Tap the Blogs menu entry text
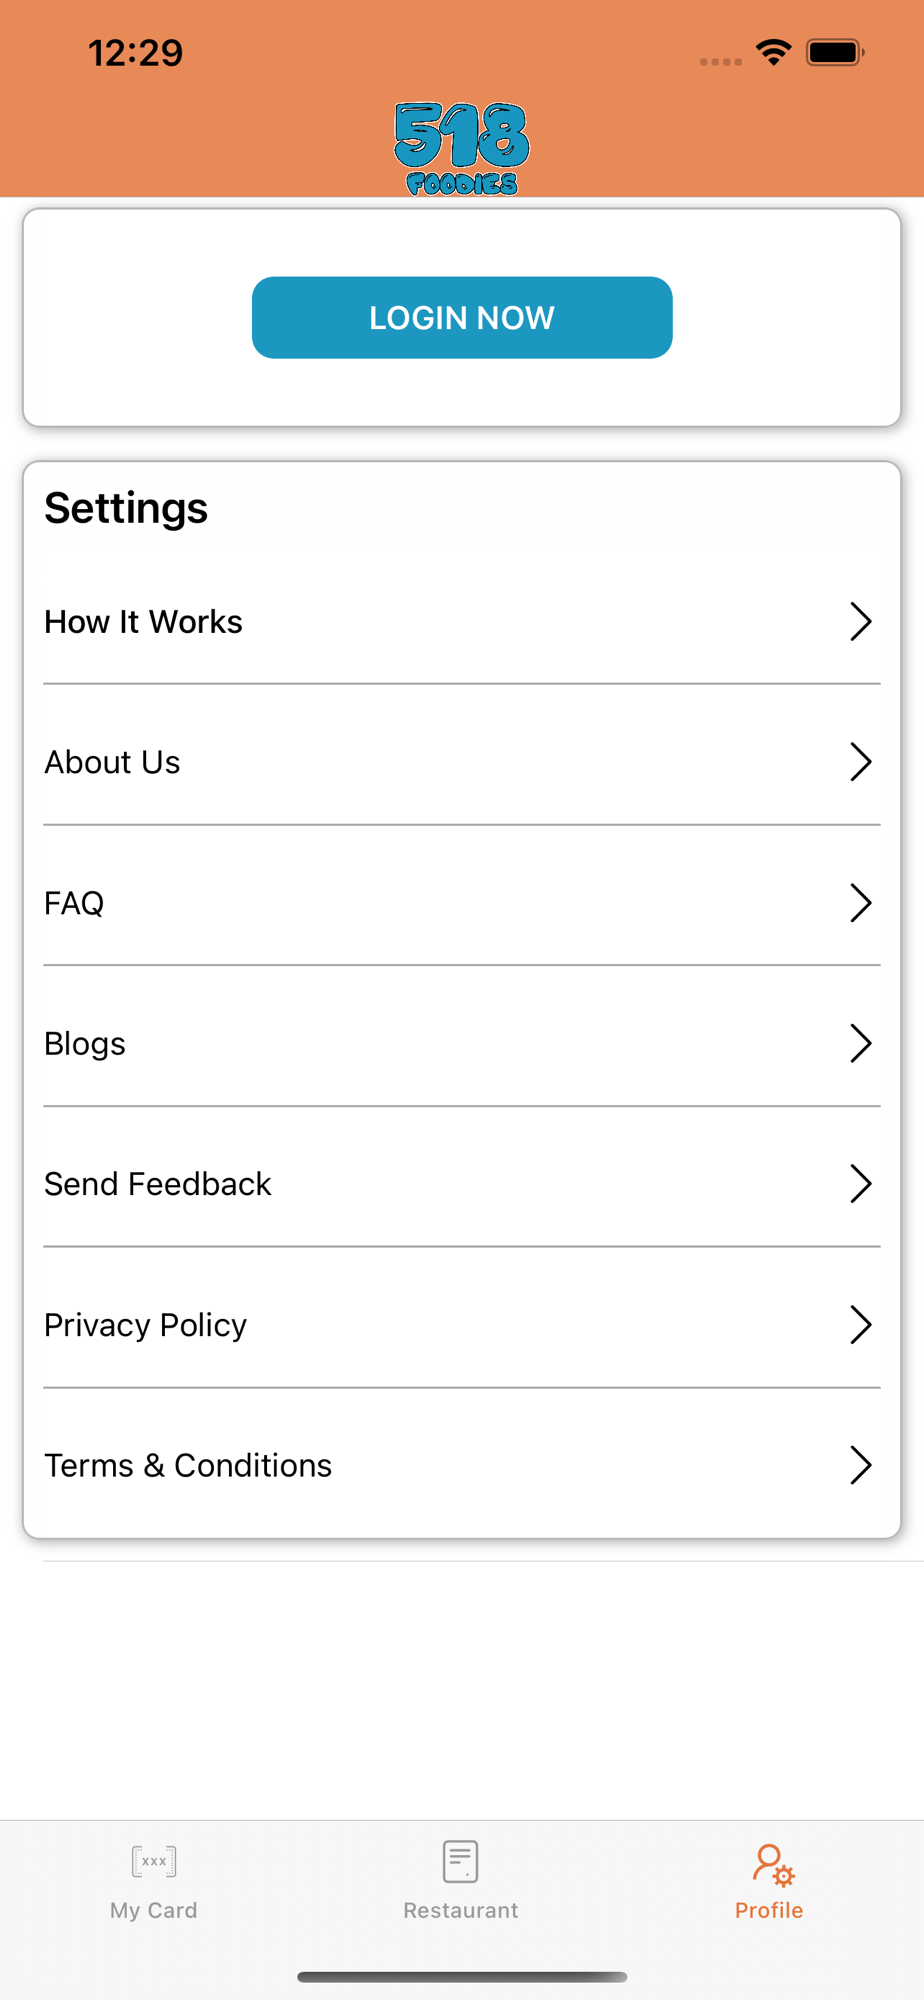 coord(85,1044)
